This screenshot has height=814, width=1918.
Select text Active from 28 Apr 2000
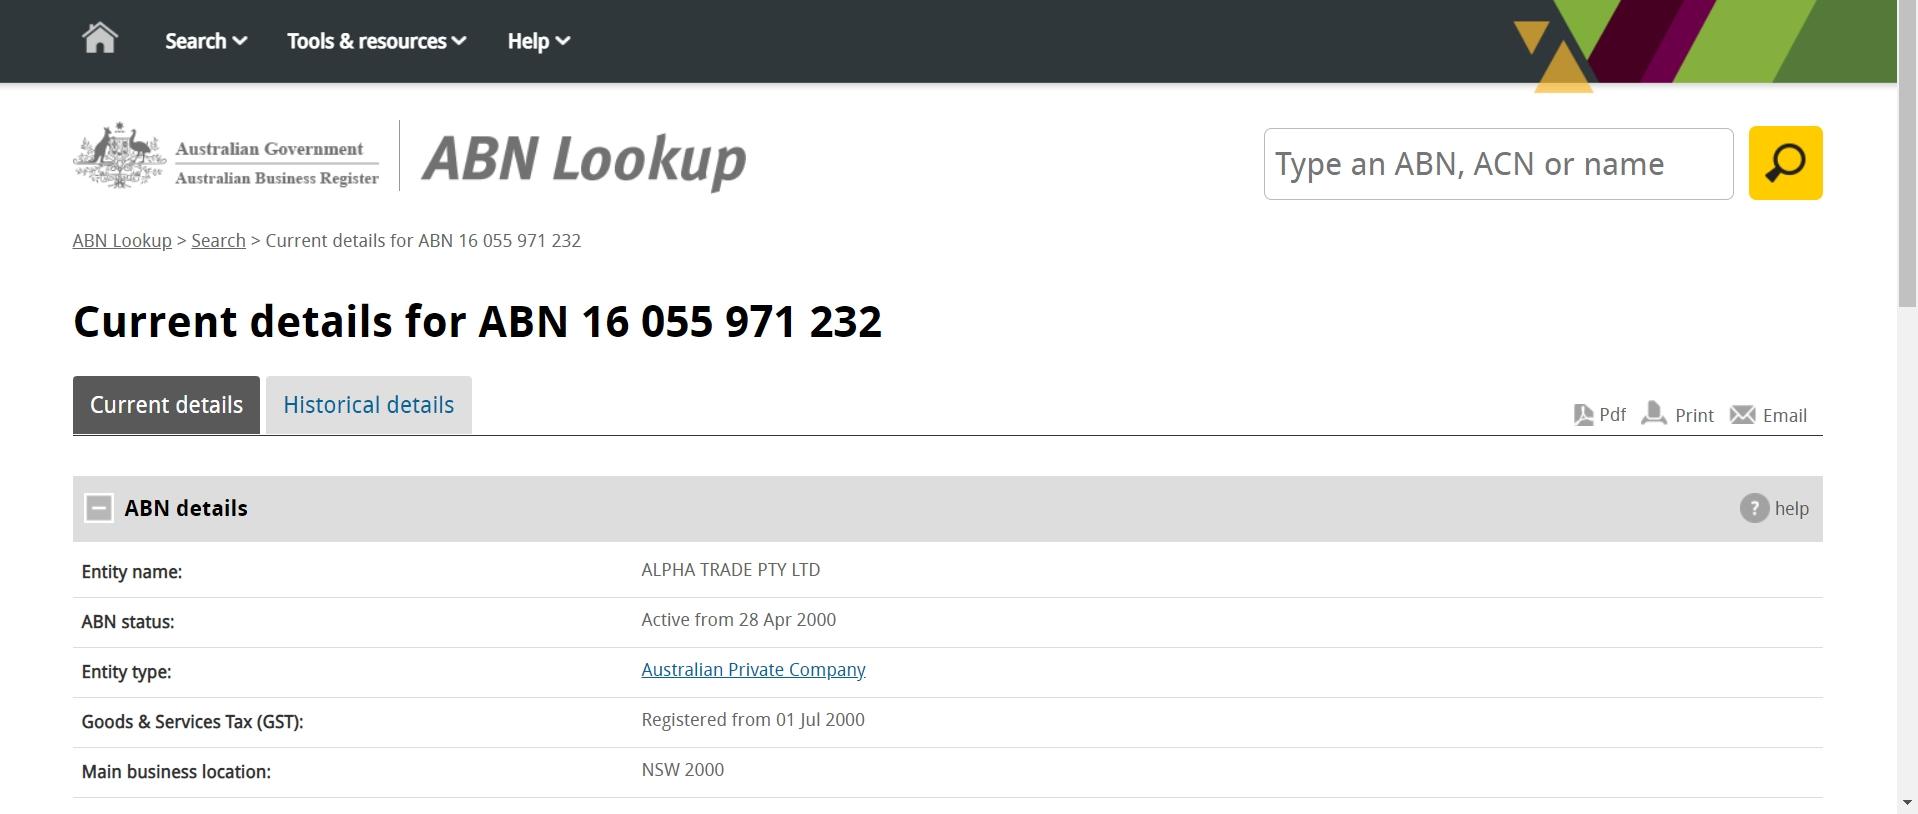pos(738,620)
